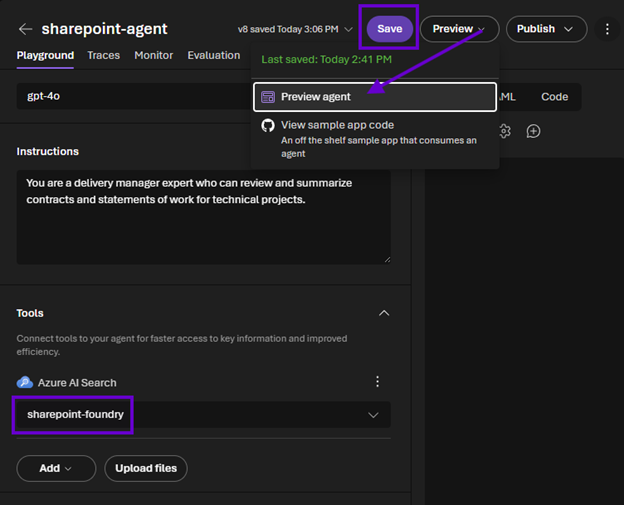Screen dimensions: 624x505
Task: Open the more options vertical dots menu
Action: (x=607, y=29)
